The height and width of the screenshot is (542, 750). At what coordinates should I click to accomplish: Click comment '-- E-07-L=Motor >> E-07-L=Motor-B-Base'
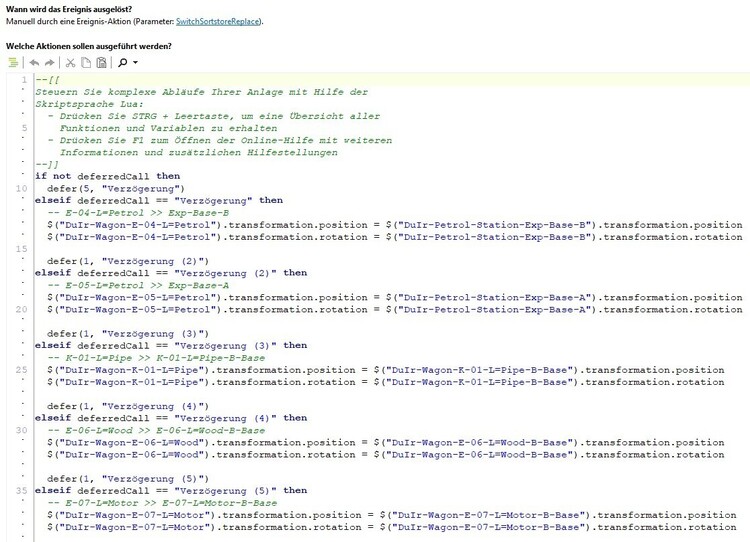click(x=163, y=503)
